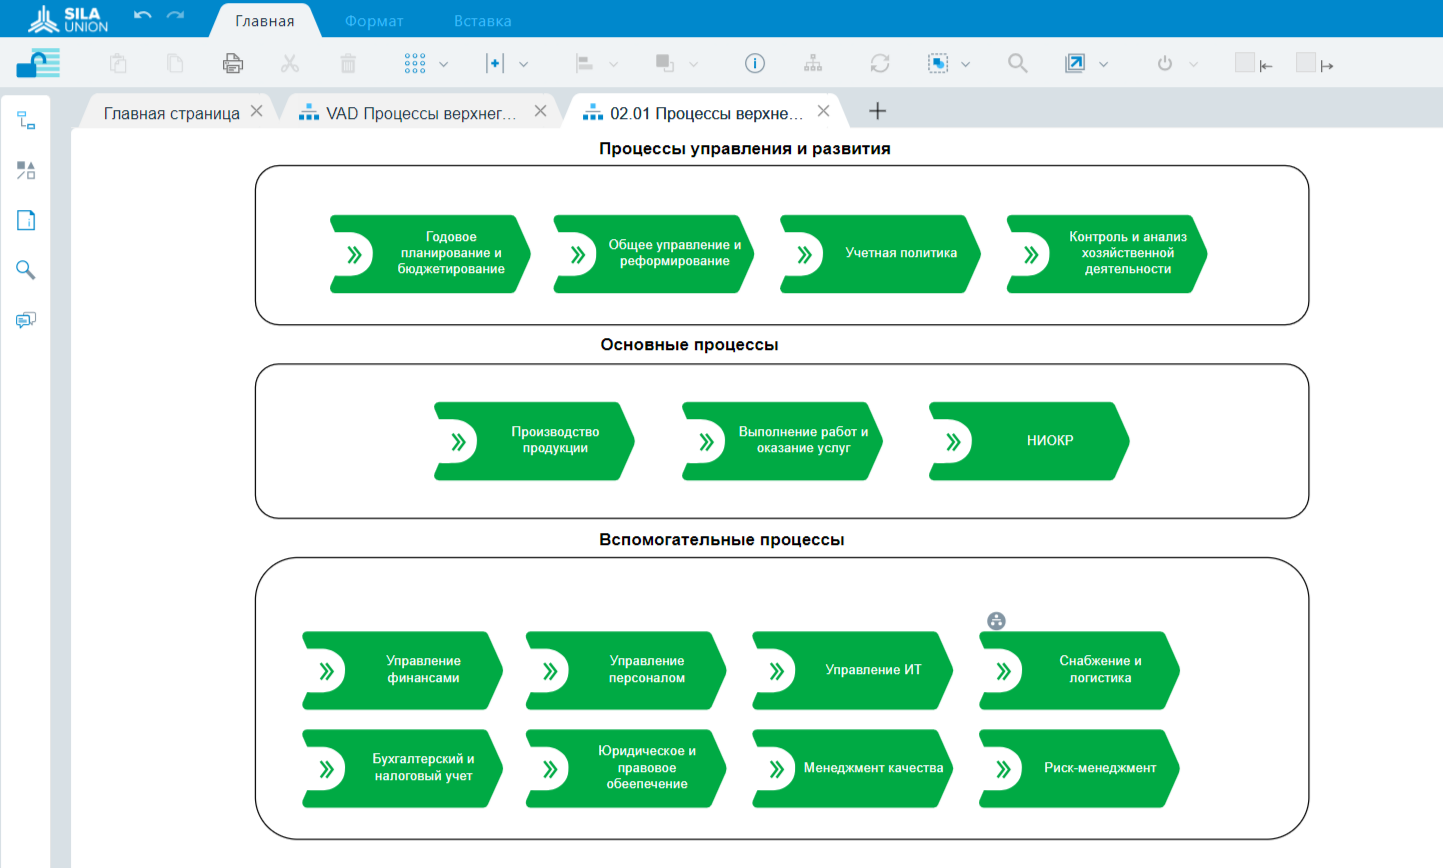Open the info icon in toolbar

[755, 64]
